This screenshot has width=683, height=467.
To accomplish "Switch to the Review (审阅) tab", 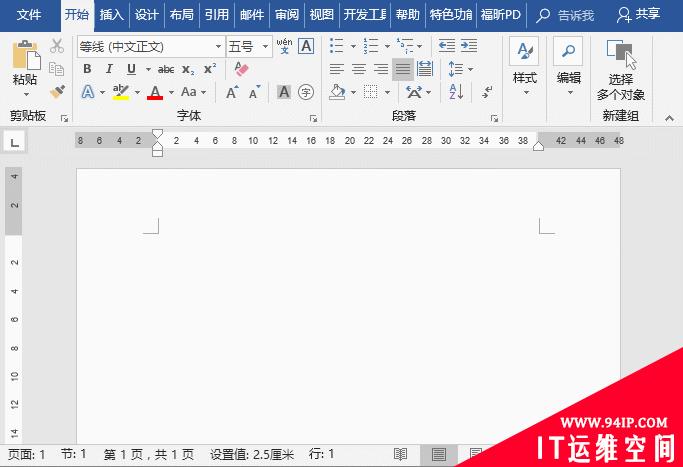I will tap(287, 15).
